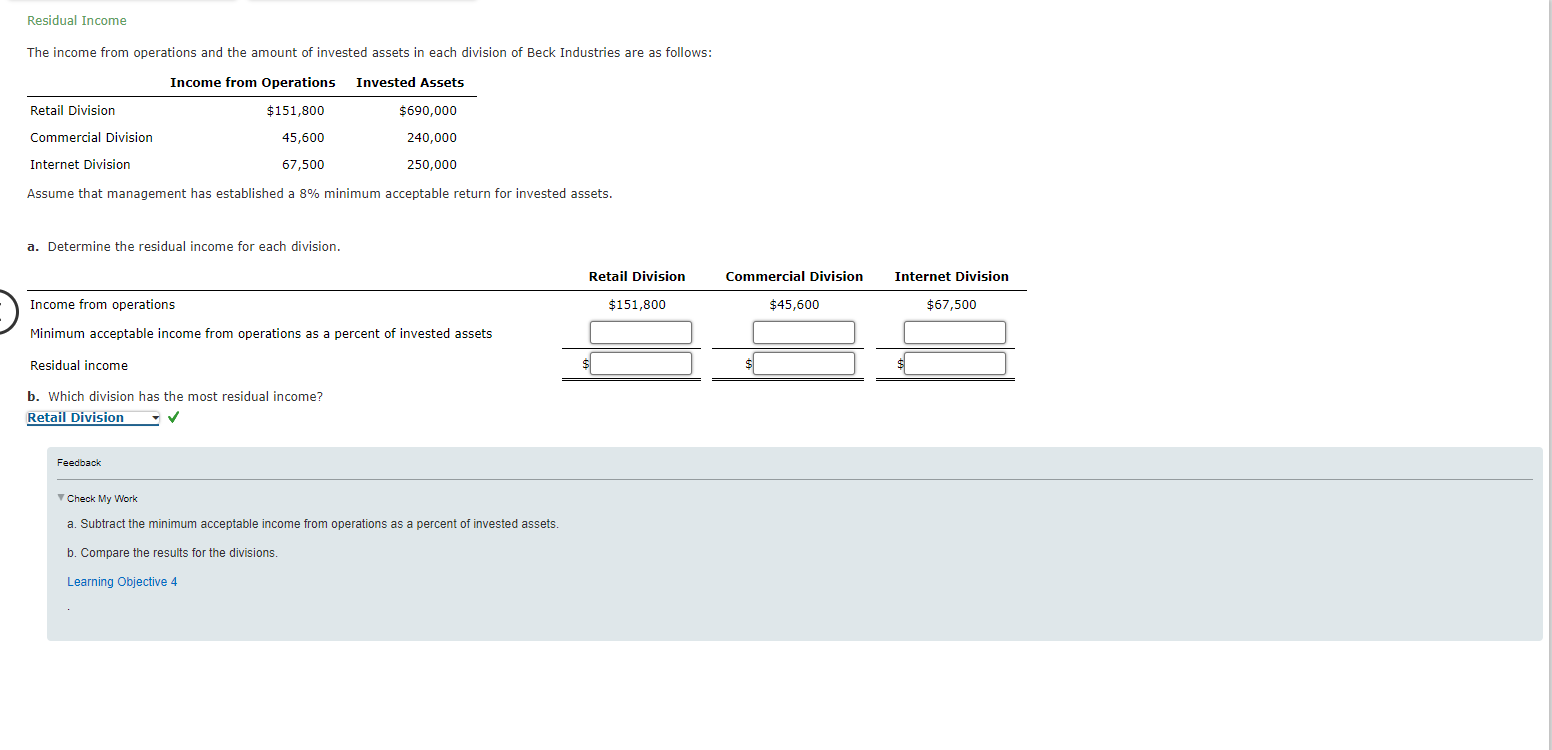
Task: Click Commercial Division residual income field
Action: [803, 363]
